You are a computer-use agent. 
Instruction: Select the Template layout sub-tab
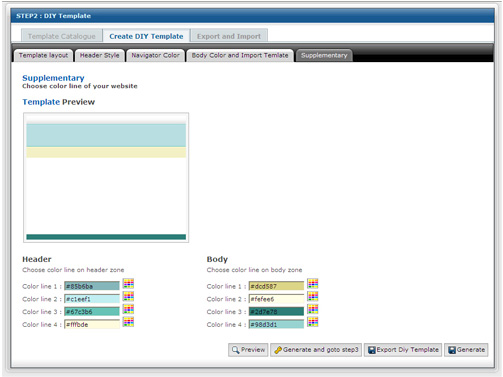click(43, 55)
